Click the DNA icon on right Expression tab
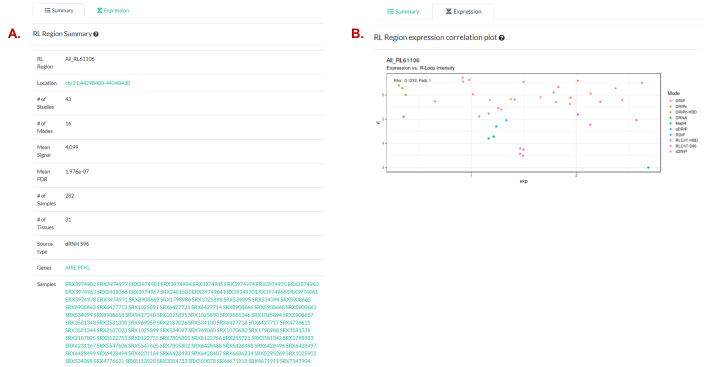 tap(449, 11)
